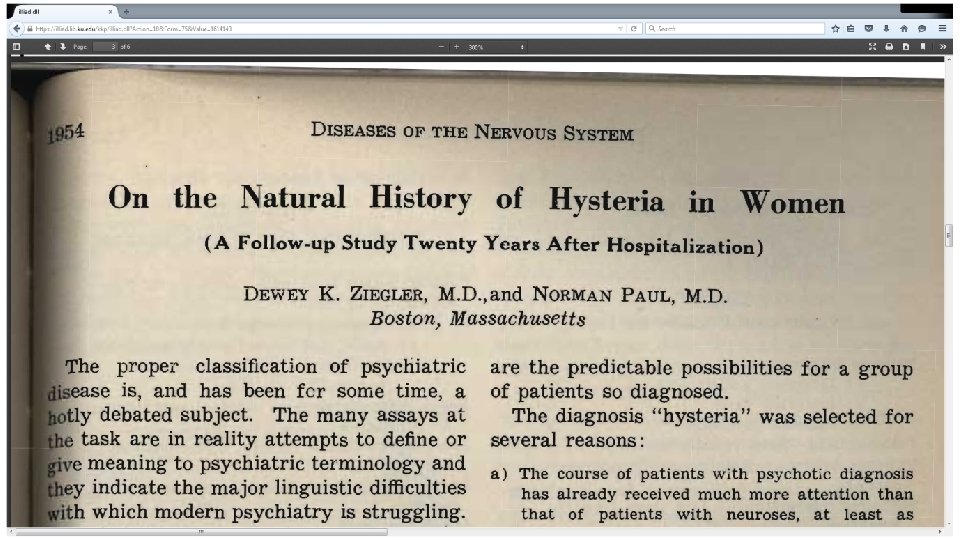Viewport: 960px width, 540px height.
Task: Select the Illiad dll browser tab
Action: coord(63,12)
